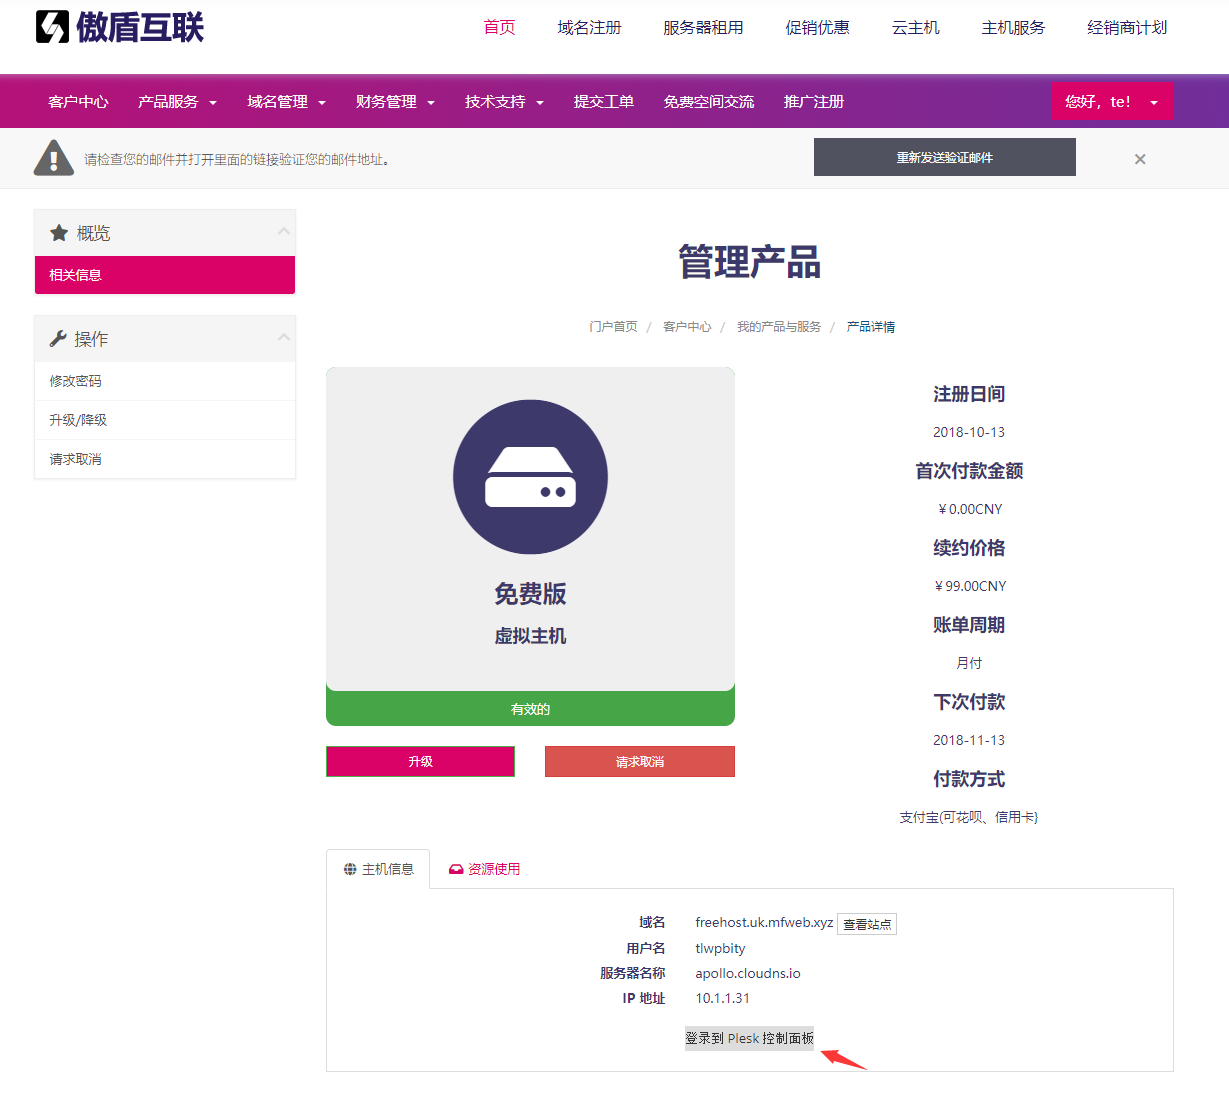Open 推广注册 menu item
The width and height of the screenshot is (1229, 1103).
(814, 102)
